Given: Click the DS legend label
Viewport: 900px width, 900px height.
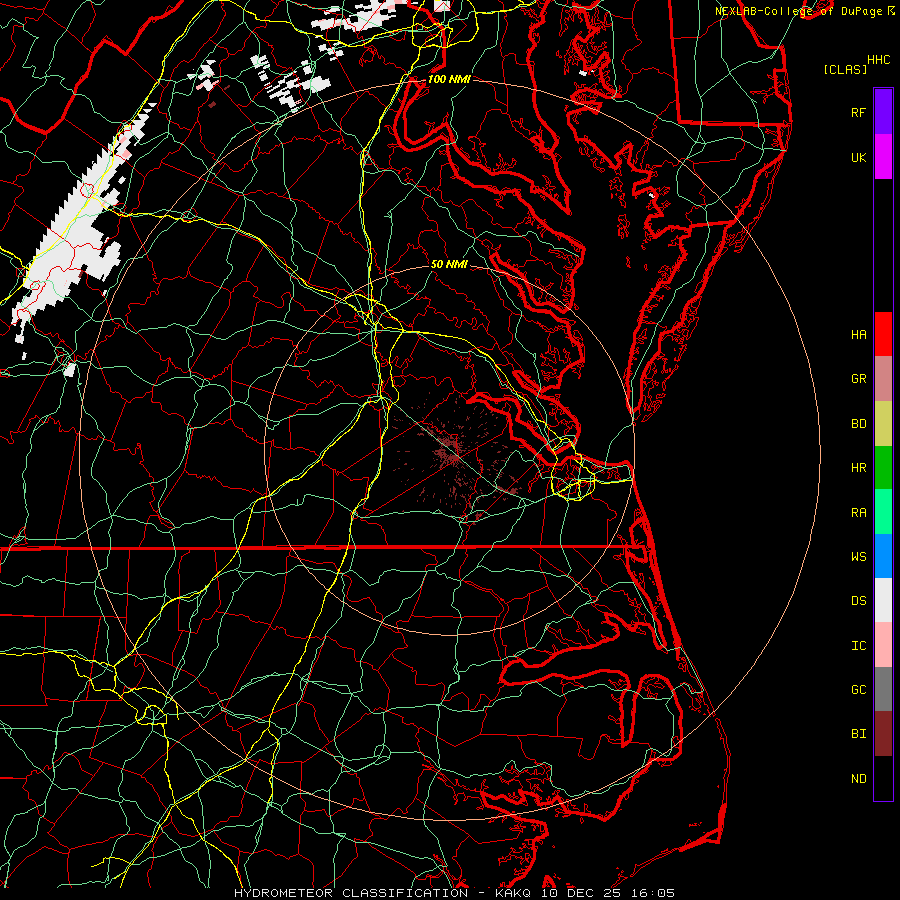Looking at the screenshot, I should [x=859, y=601].
